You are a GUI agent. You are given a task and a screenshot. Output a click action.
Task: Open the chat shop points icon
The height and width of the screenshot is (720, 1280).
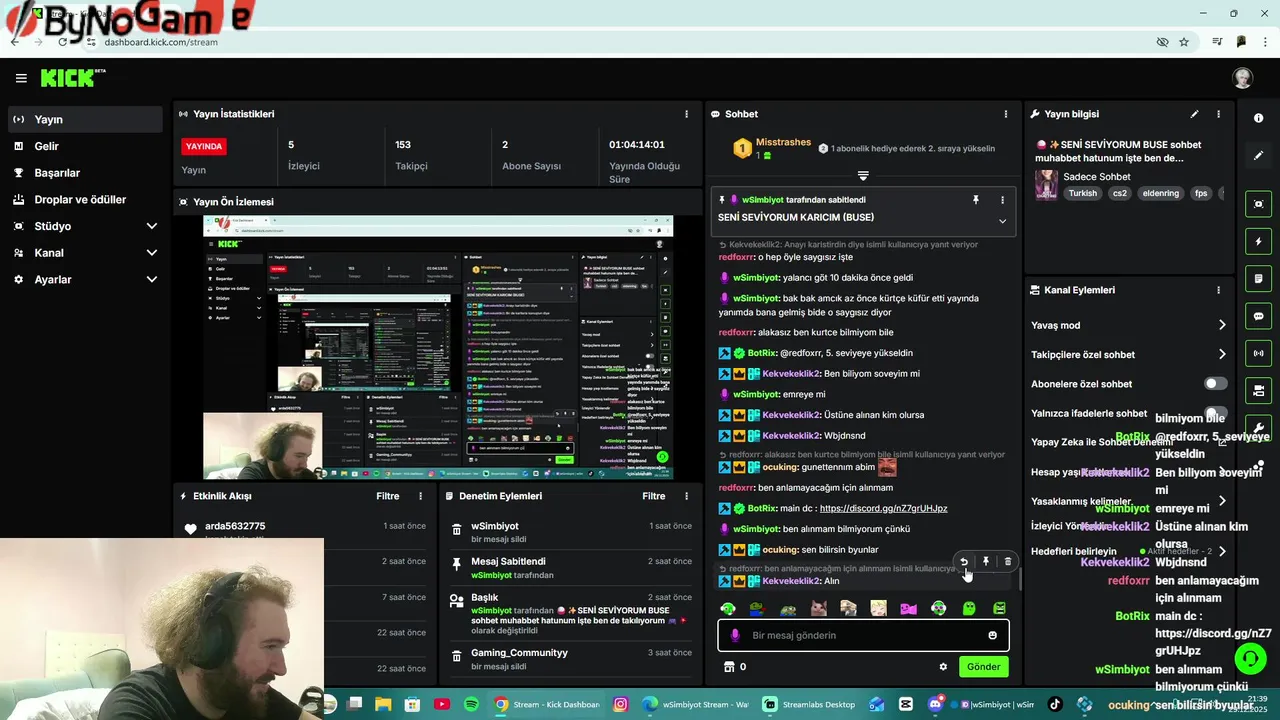(729, 667)
